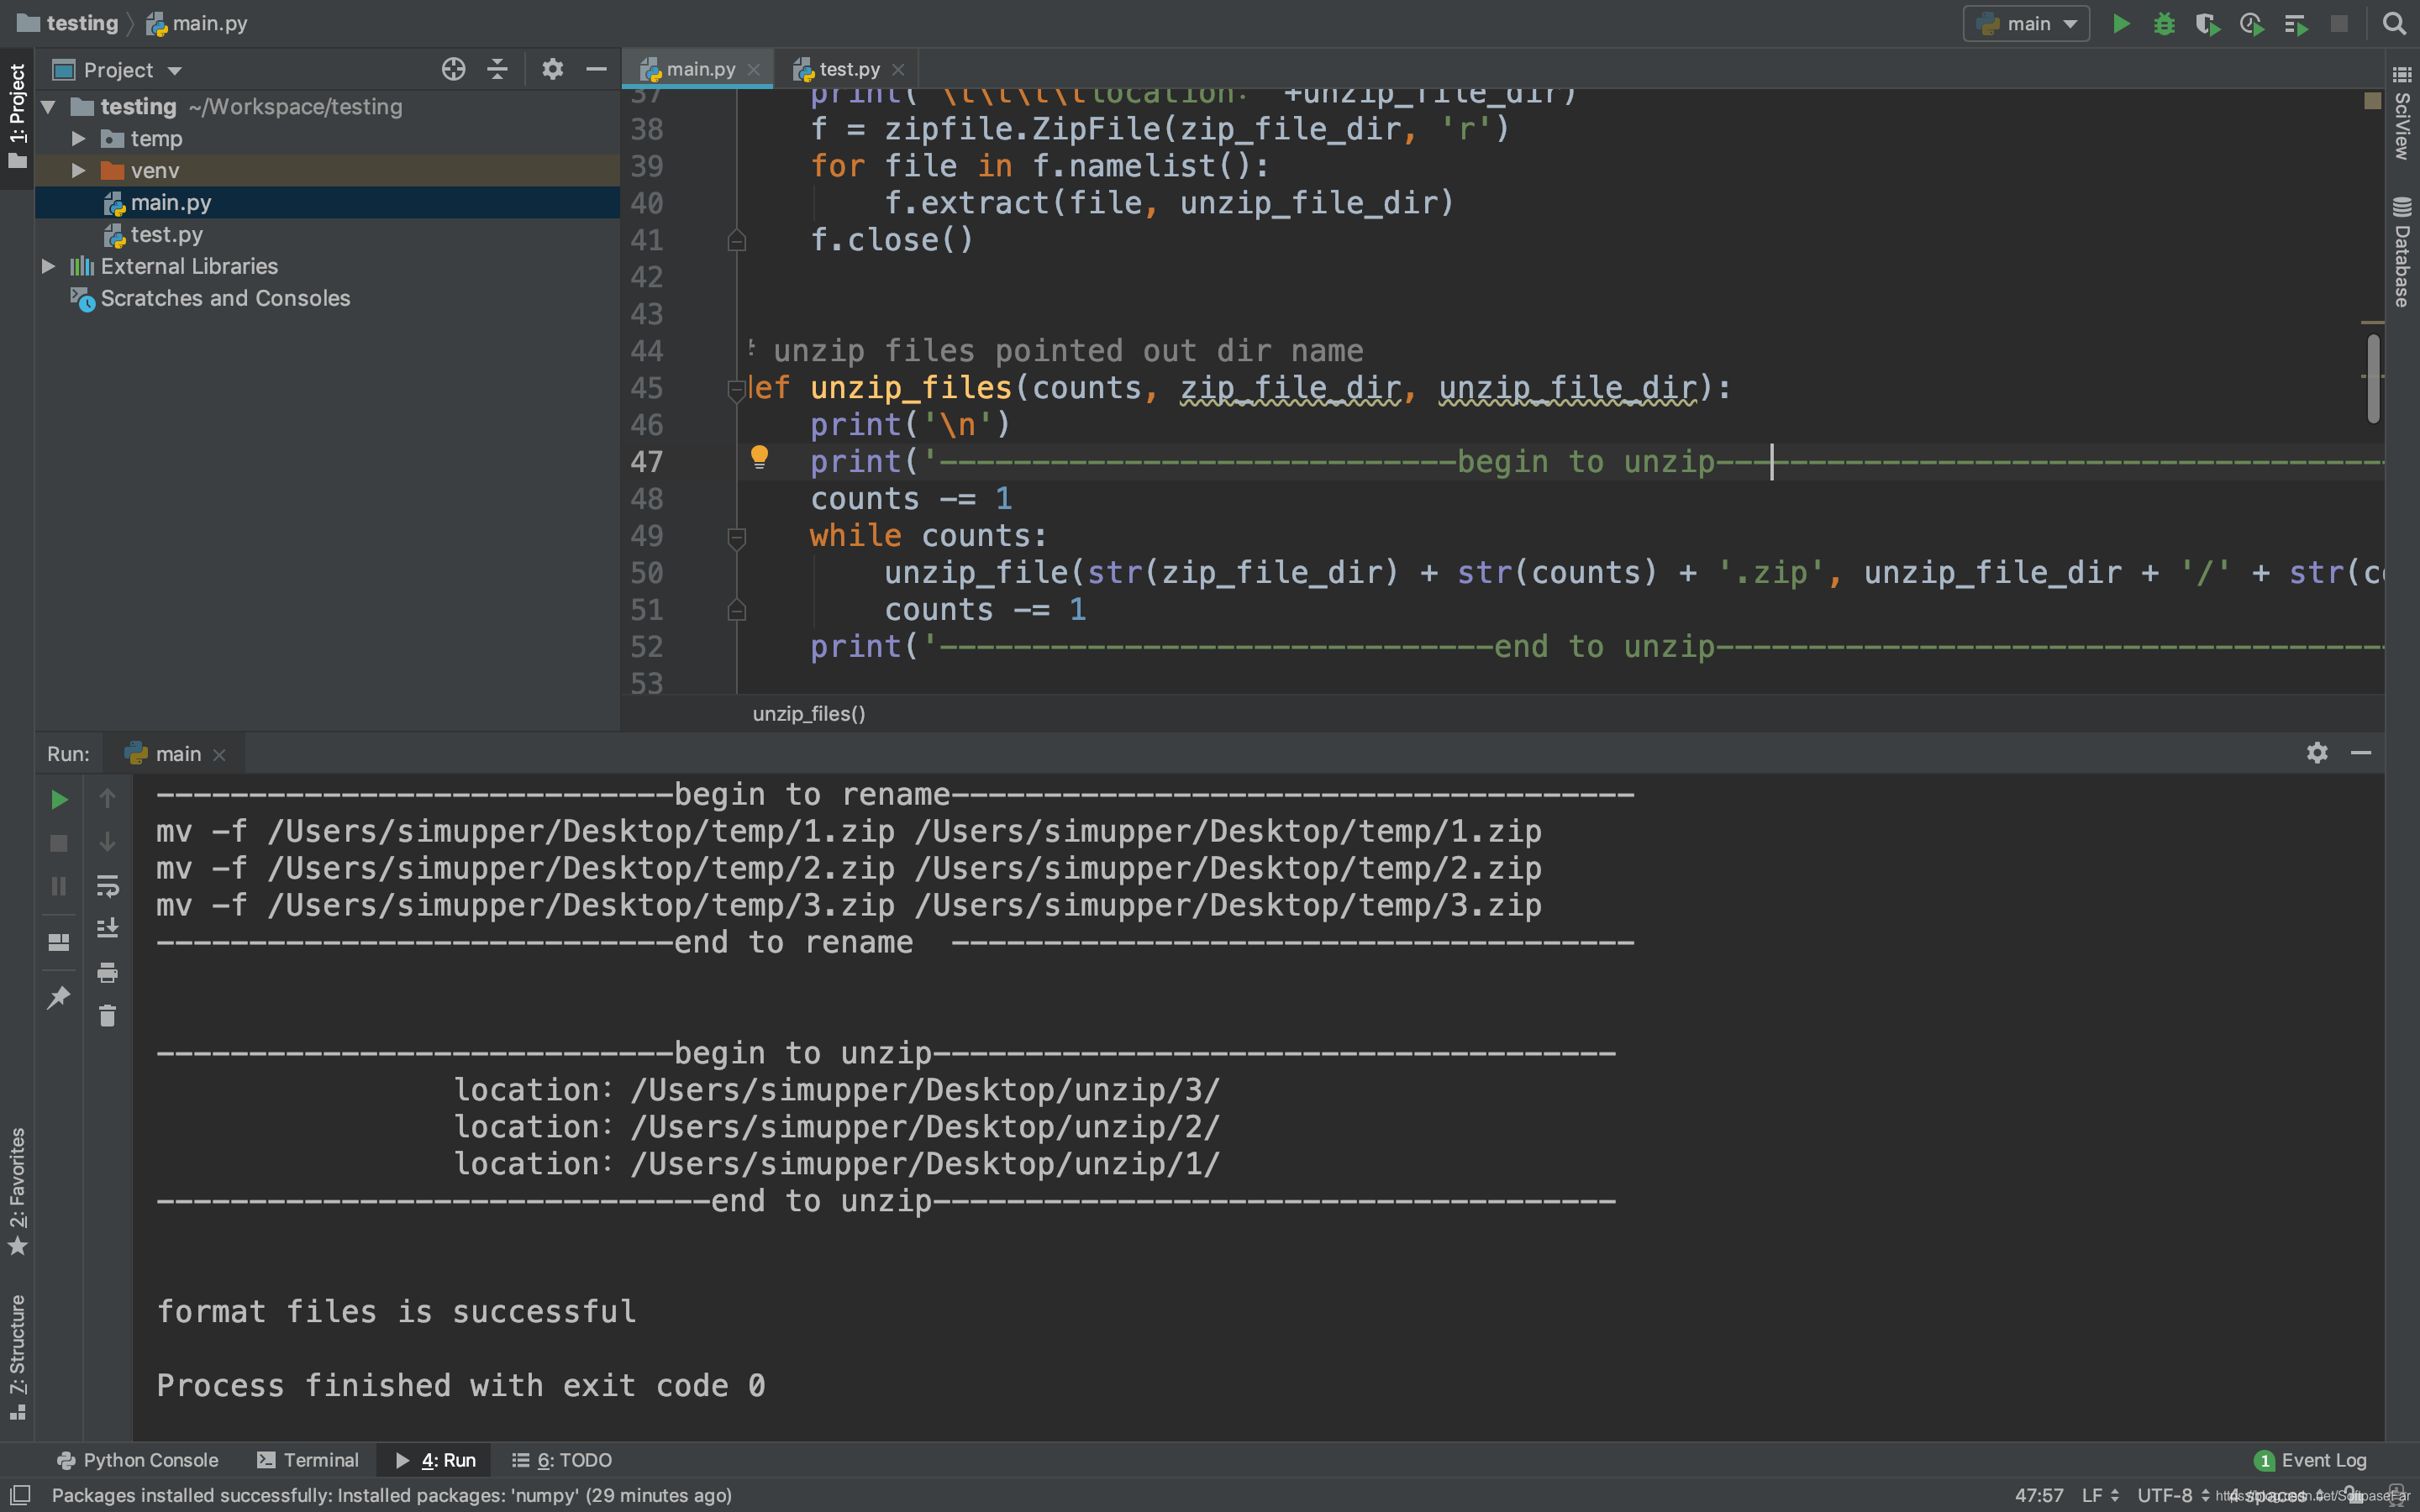
Task: Open the LF line separator selector
Action: [2100, 1495]
